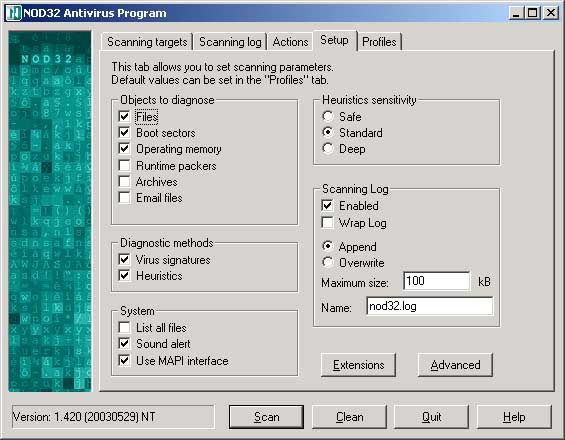Check the Archives option
The height and width of the screenshot is (440, 565).
124,182
